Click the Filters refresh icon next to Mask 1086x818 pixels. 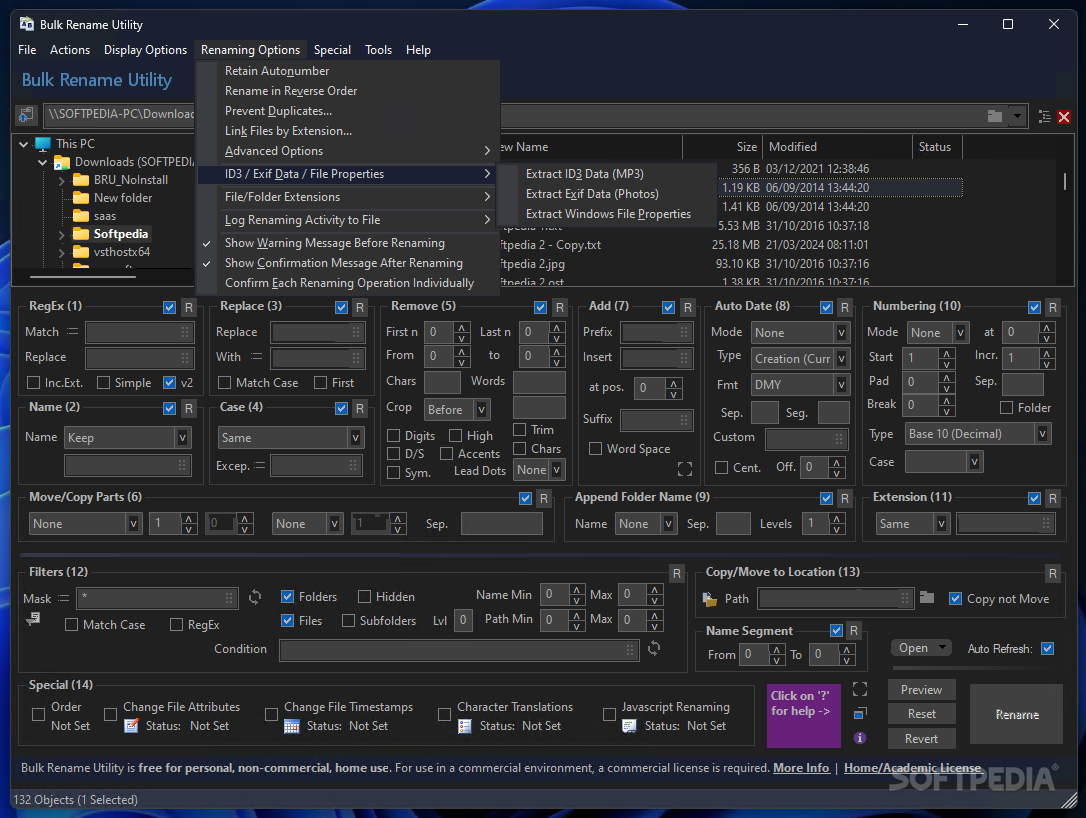(255, 596)
